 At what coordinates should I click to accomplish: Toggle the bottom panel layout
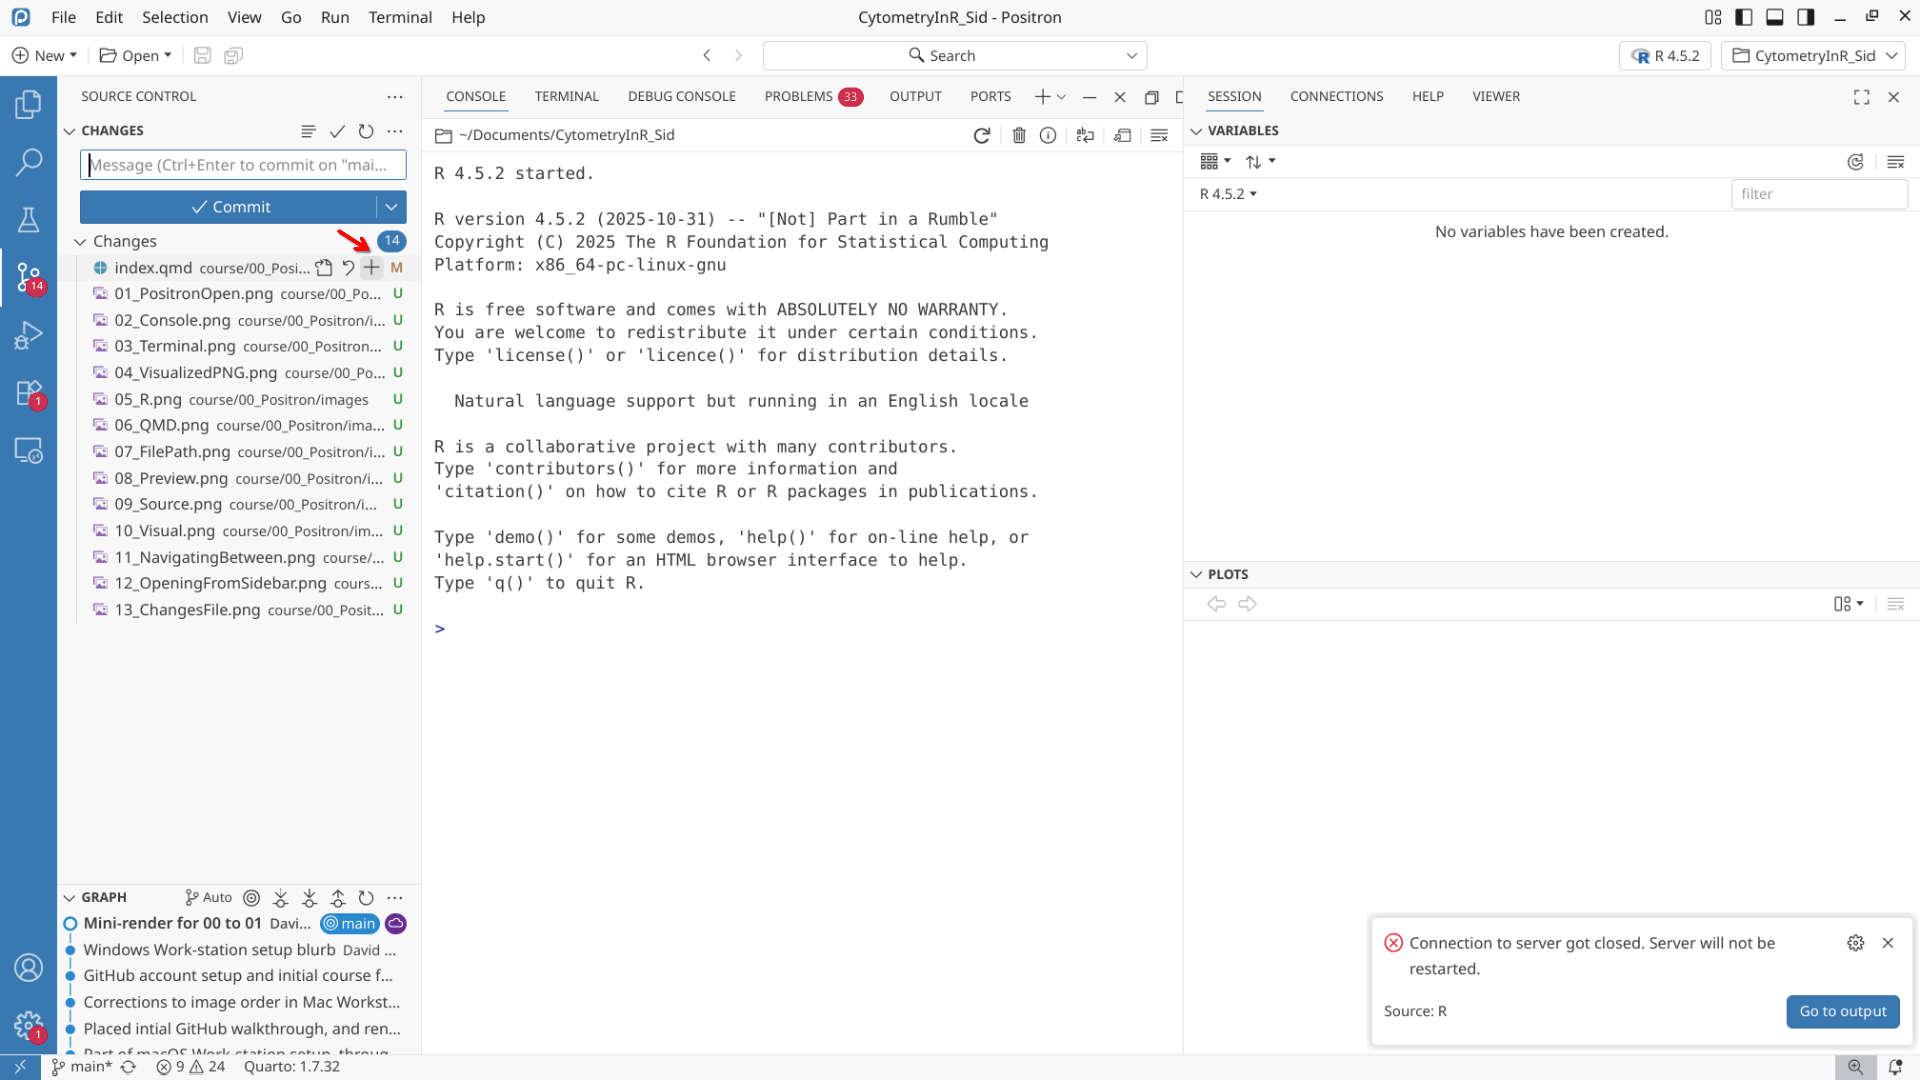tap(1775, 17)
